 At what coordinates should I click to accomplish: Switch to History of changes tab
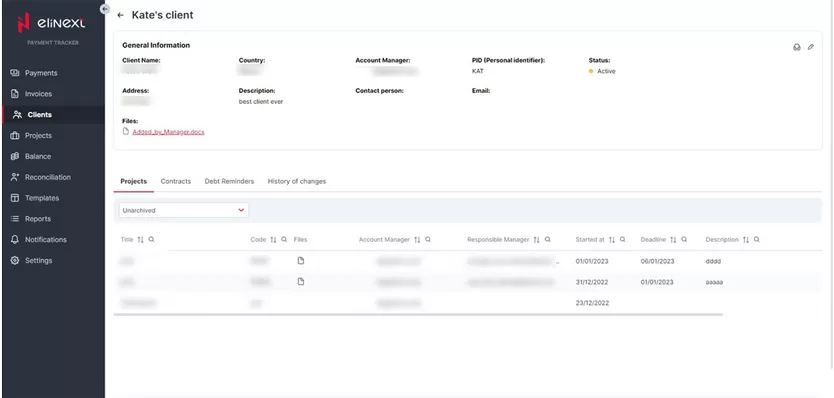(297, 181)
